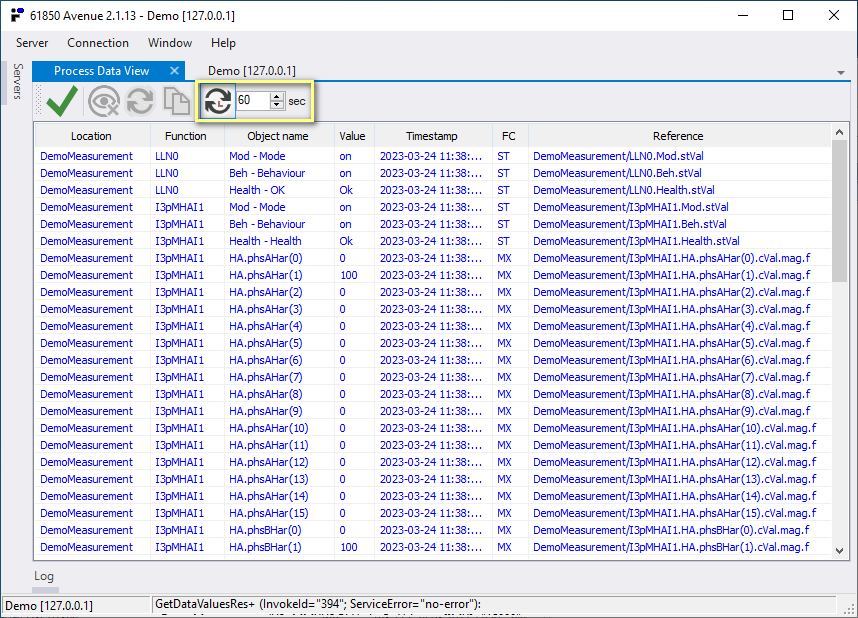Screen dimensions: 858x618
Task: Sort by the Reference column header
Action: [x=678, y=136]
